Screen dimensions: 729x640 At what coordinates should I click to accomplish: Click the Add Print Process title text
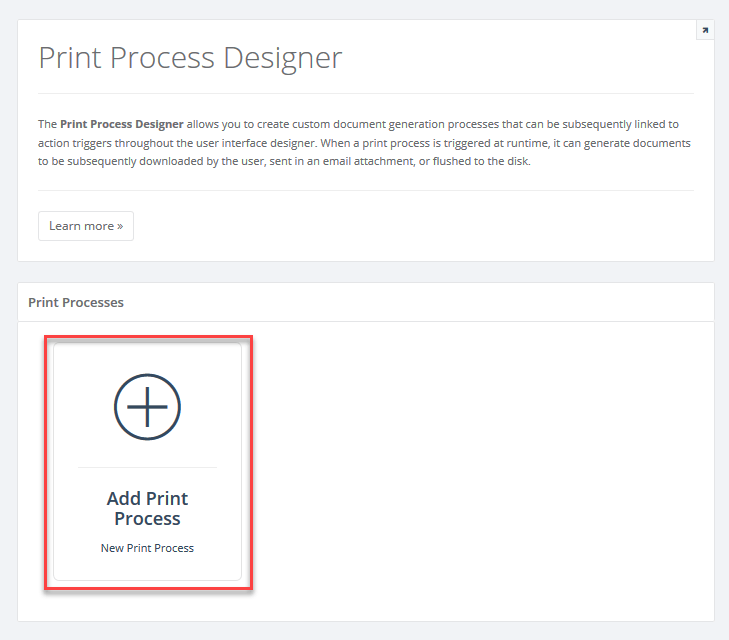coord(147,508)
